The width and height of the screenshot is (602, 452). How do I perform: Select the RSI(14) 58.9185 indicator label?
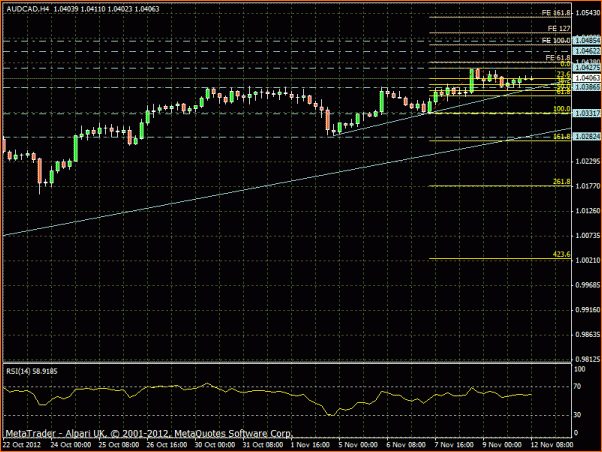31,371
